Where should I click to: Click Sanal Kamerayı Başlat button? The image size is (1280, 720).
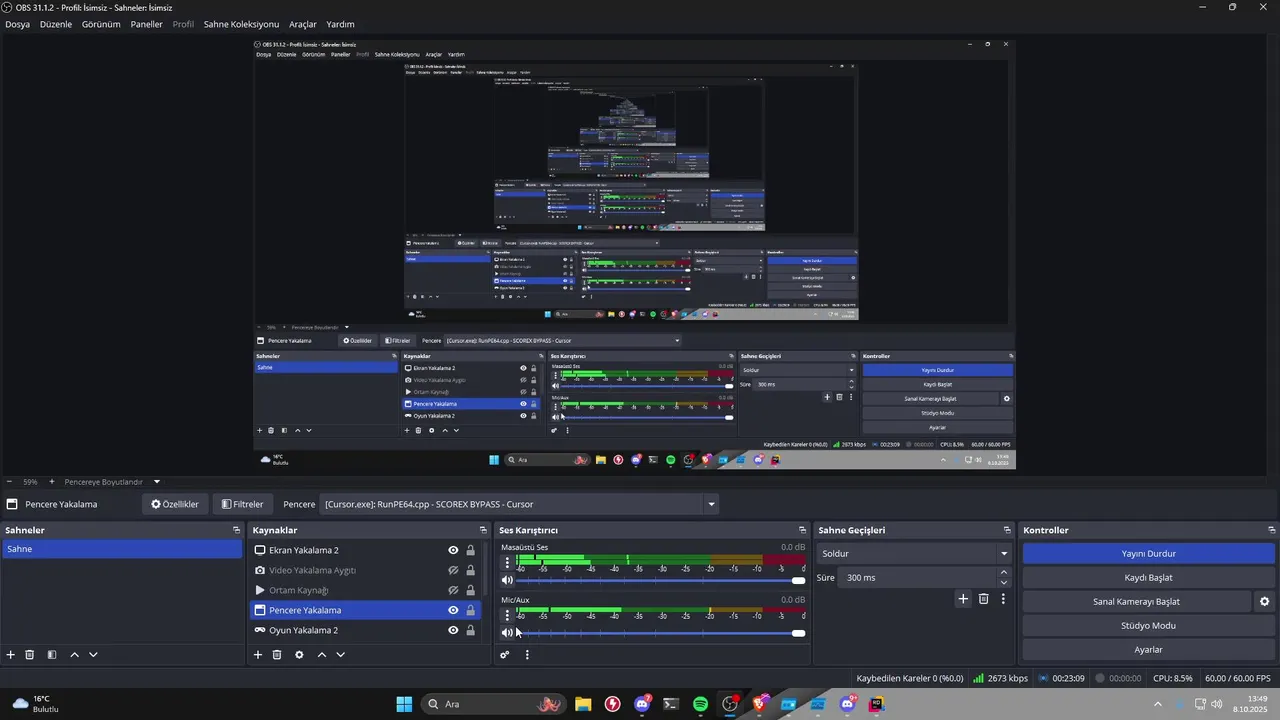pyautogui.click(x=1136, y=602)
